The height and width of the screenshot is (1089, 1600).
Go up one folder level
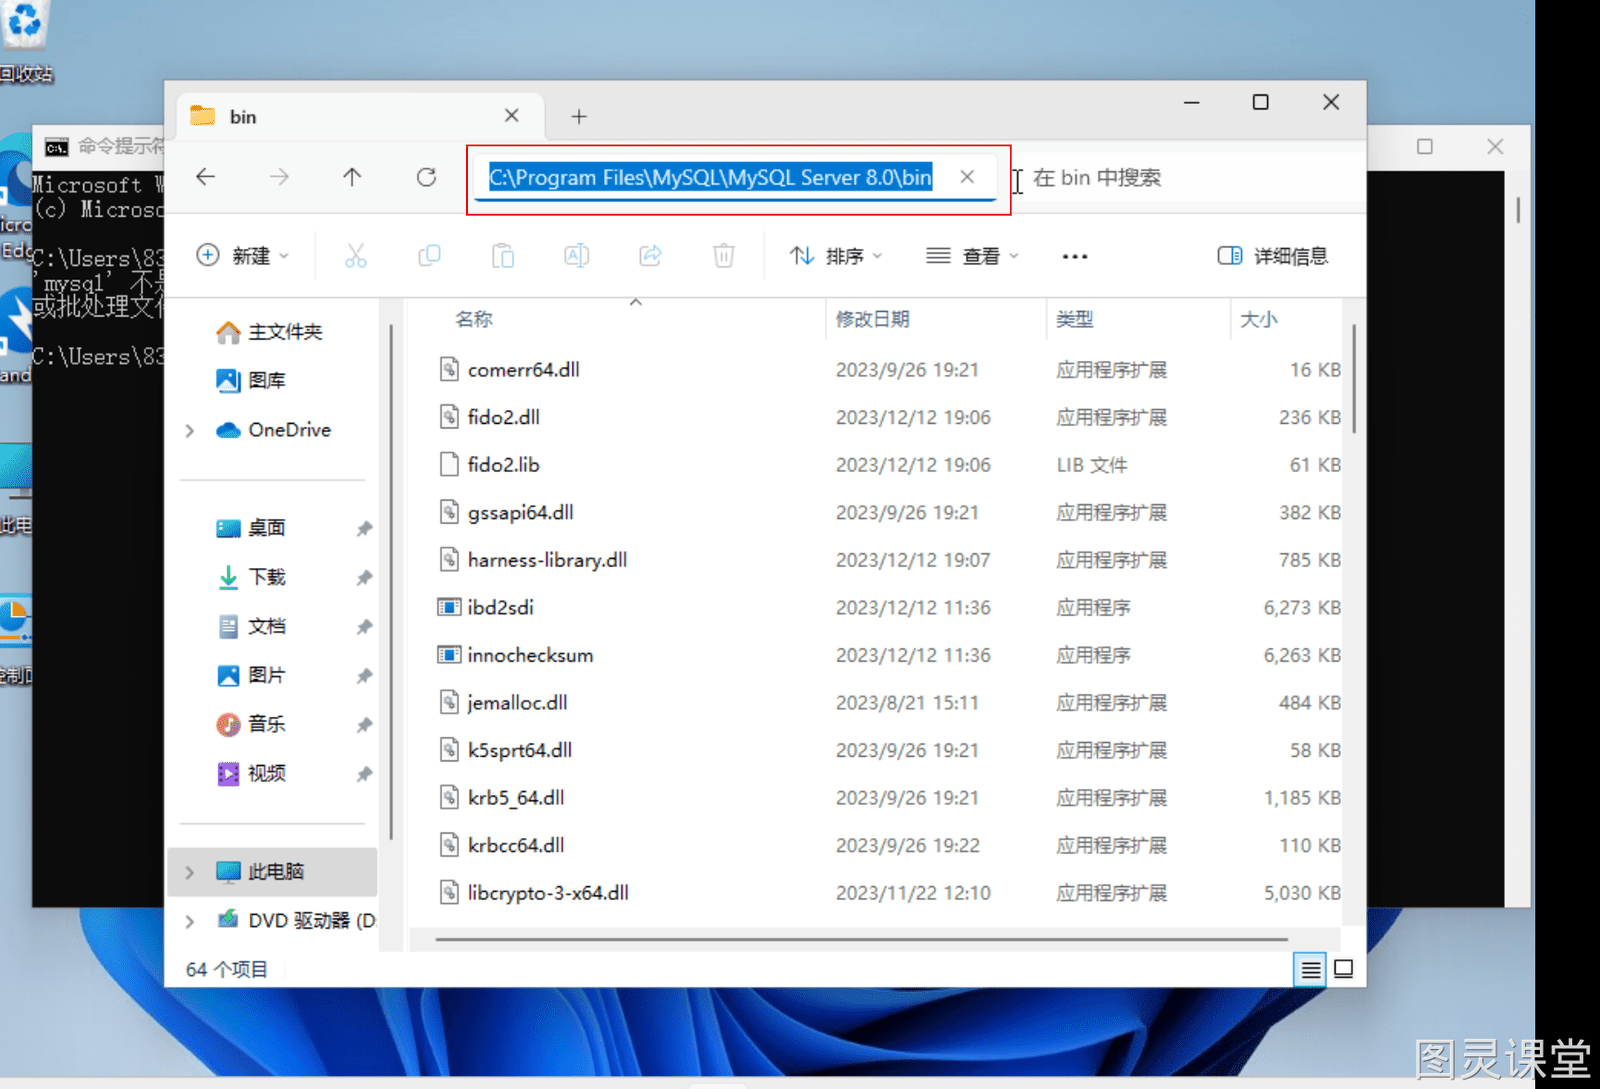[x=352, y=177]
